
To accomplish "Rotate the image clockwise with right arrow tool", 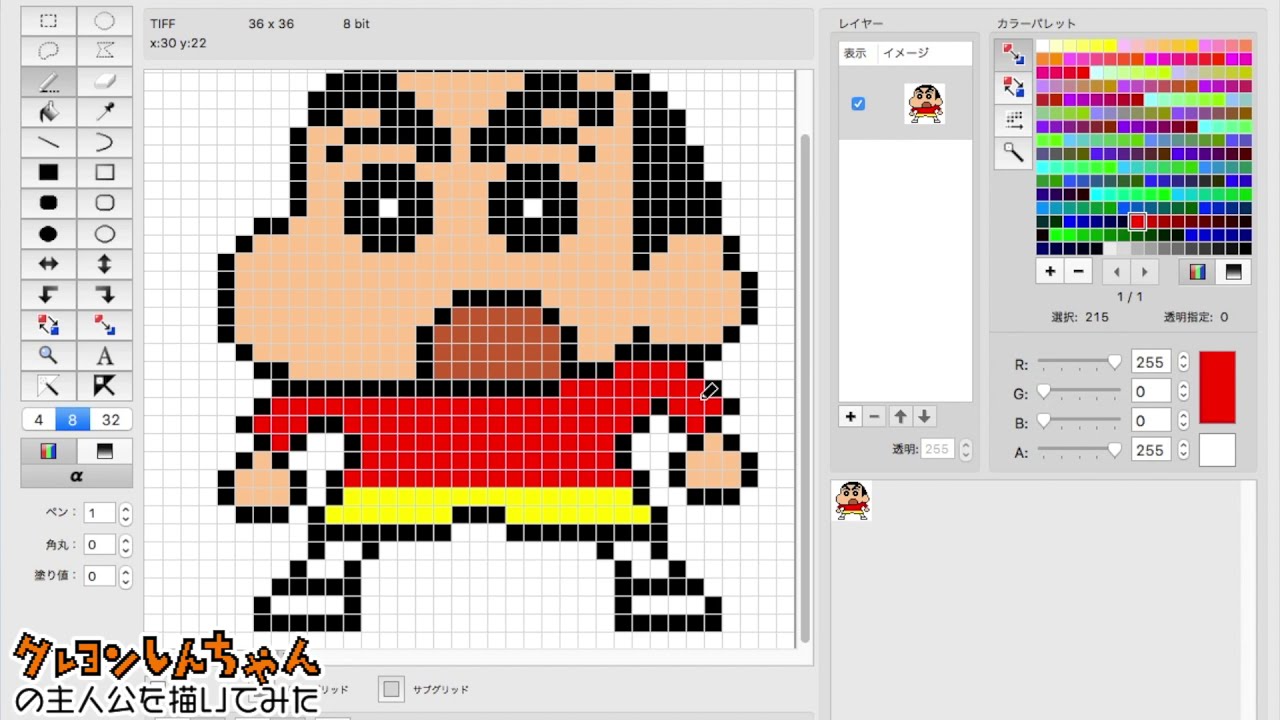I will pos(104,294).
